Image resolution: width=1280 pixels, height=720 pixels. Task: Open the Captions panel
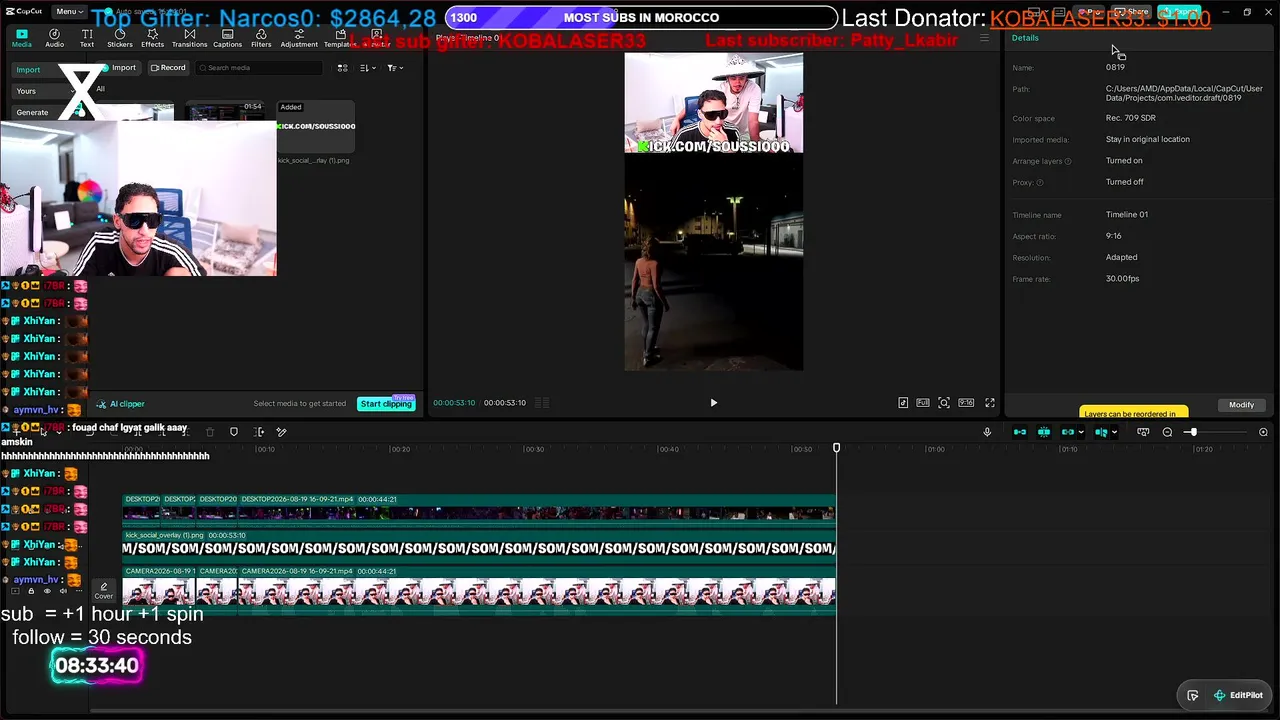[x=227, y=38]
